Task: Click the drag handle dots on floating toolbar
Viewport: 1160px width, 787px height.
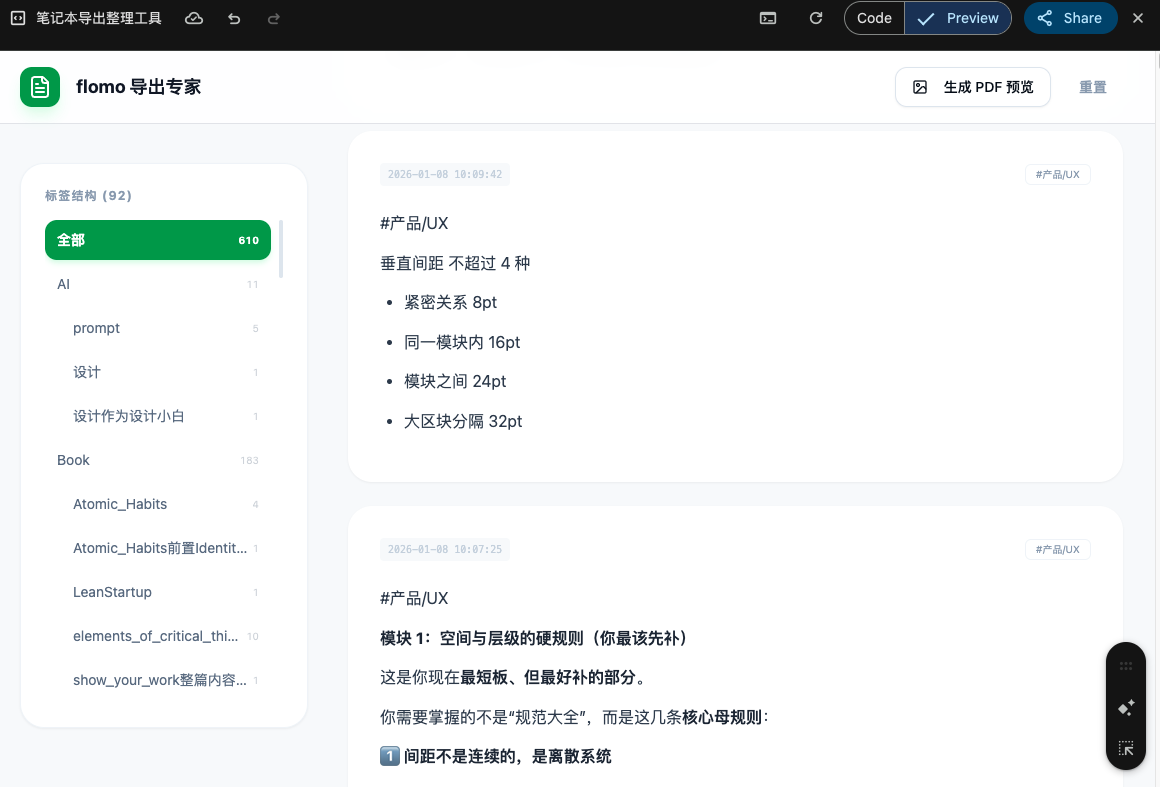Action: [x=1126, y=666]
